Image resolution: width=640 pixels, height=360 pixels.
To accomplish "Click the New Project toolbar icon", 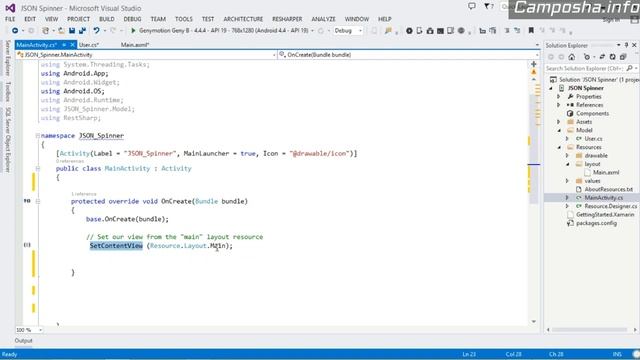I will click(x=45, y=31).
